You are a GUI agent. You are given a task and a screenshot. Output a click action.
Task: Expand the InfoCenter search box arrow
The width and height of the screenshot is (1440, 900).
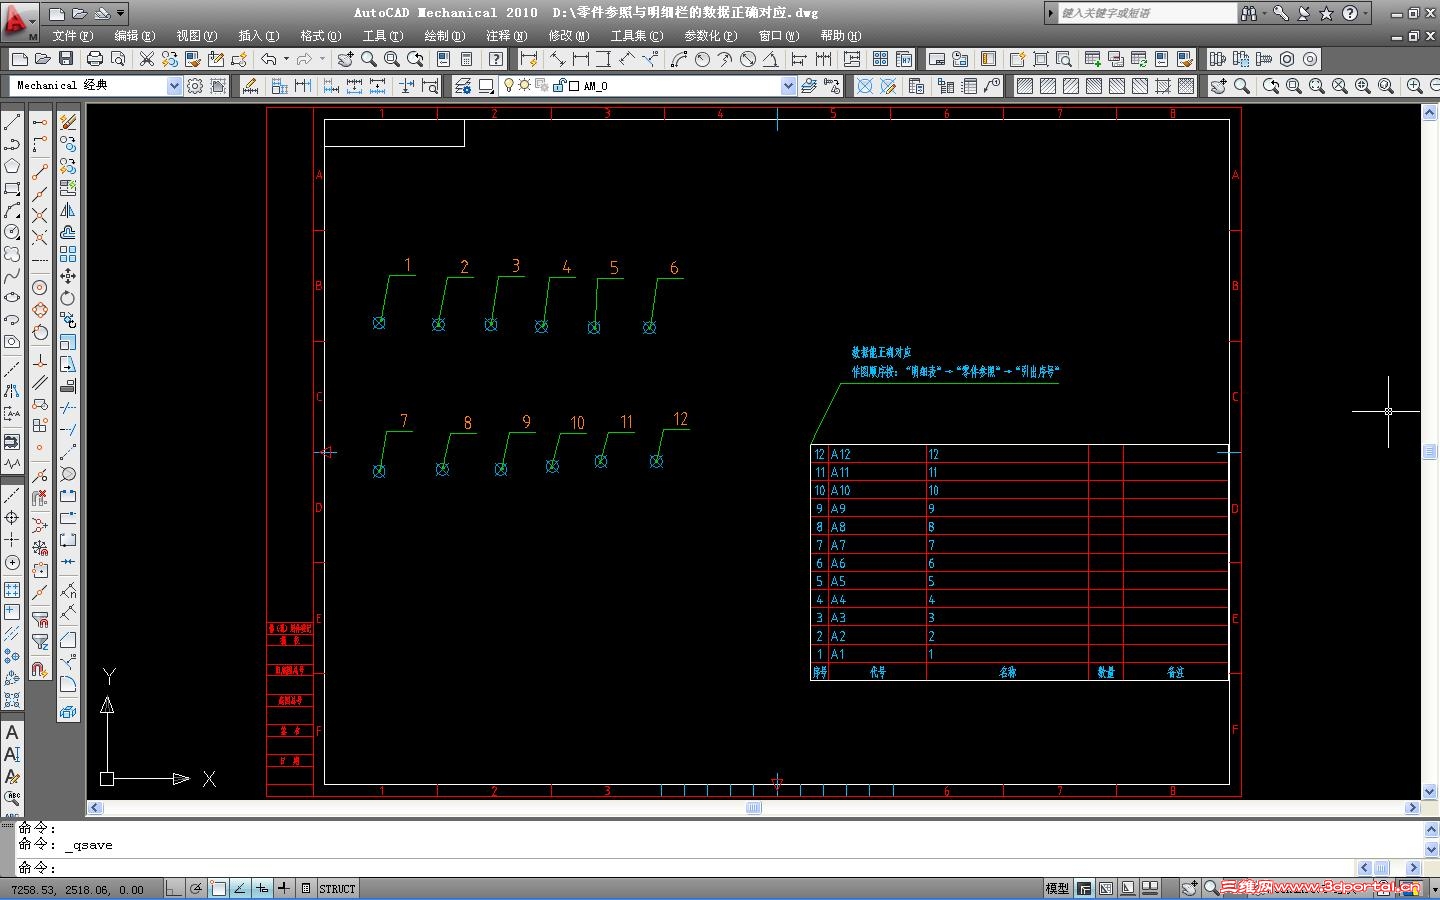1050,13
